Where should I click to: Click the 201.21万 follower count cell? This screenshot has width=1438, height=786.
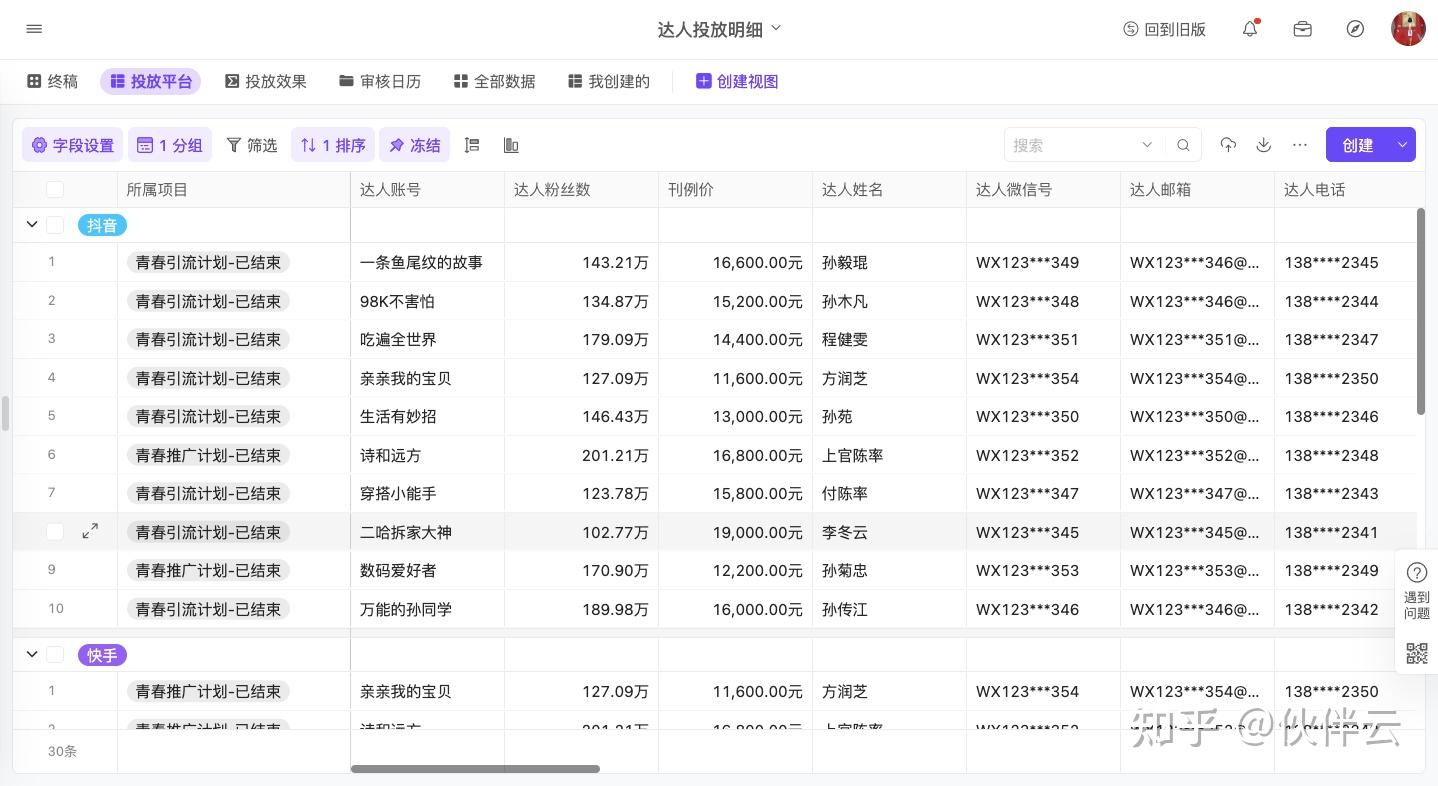(x=581, y=455)
